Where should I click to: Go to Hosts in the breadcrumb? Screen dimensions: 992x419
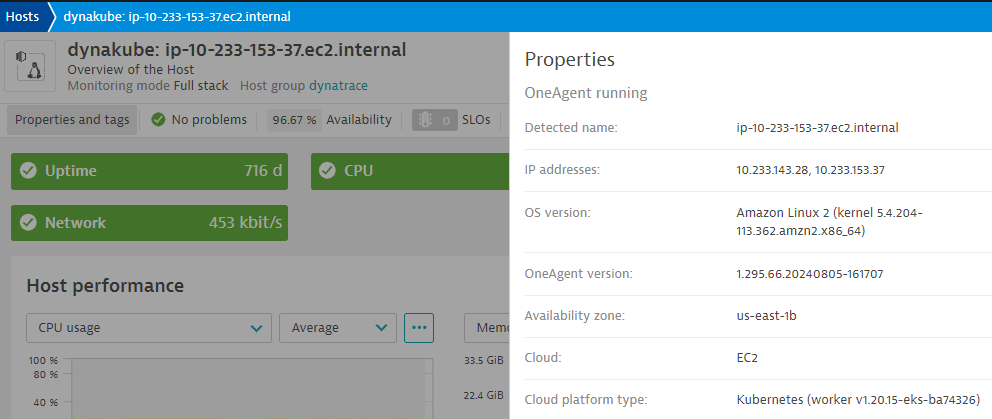pyautogui.click(x=22, y=16)
